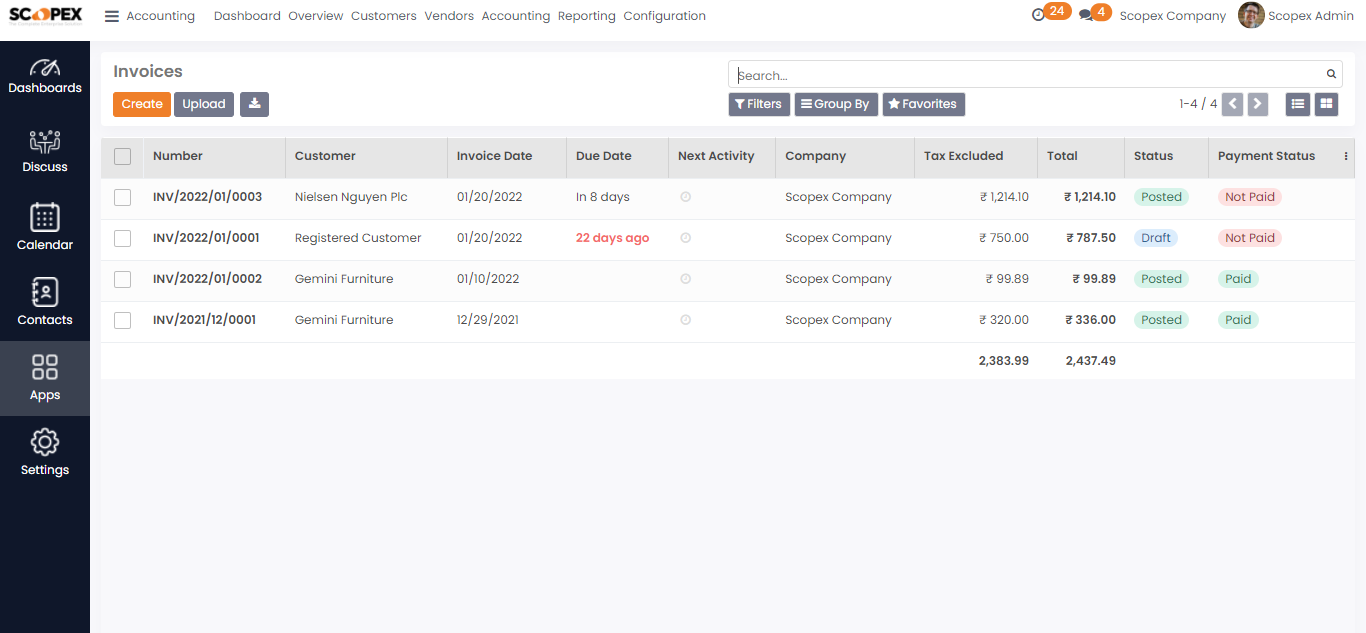
Task: Click activity clock for INV/2022/01/0002
Action: (x=685, y=279)
